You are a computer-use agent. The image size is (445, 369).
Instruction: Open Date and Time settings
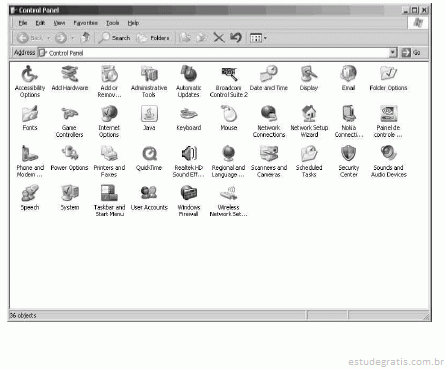tap(269, 78)
